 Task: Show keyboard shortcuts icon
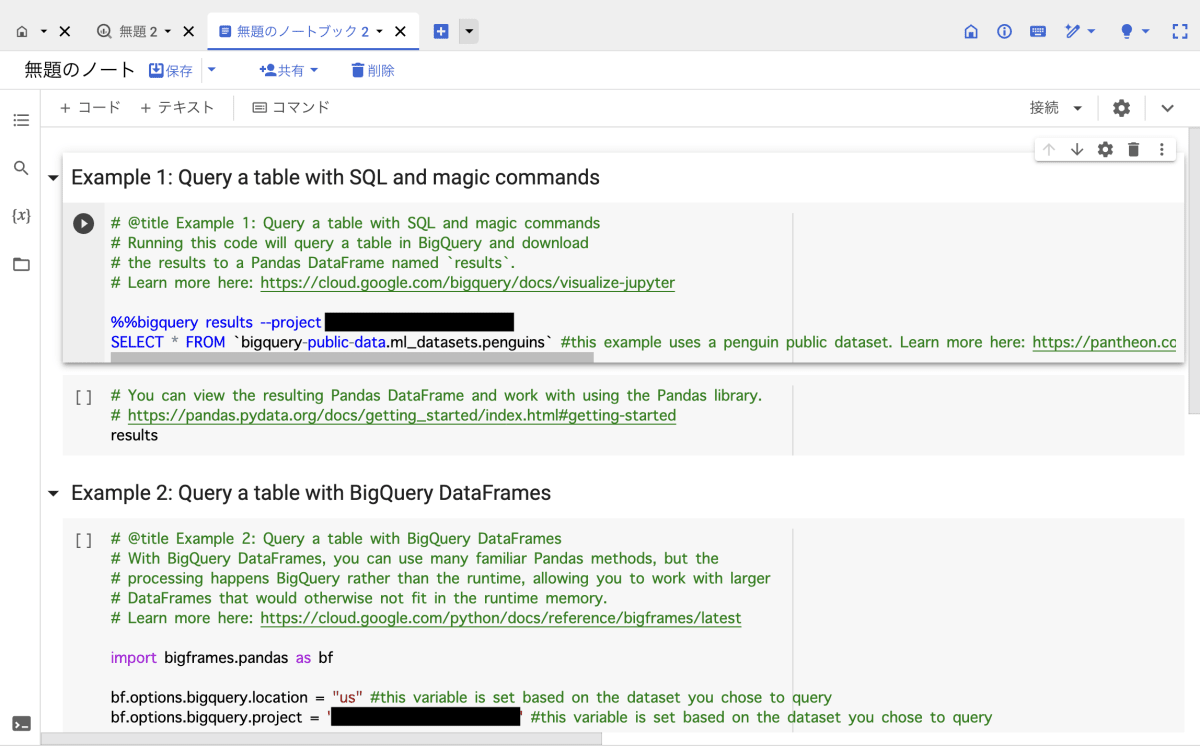tap(1037, 32)
